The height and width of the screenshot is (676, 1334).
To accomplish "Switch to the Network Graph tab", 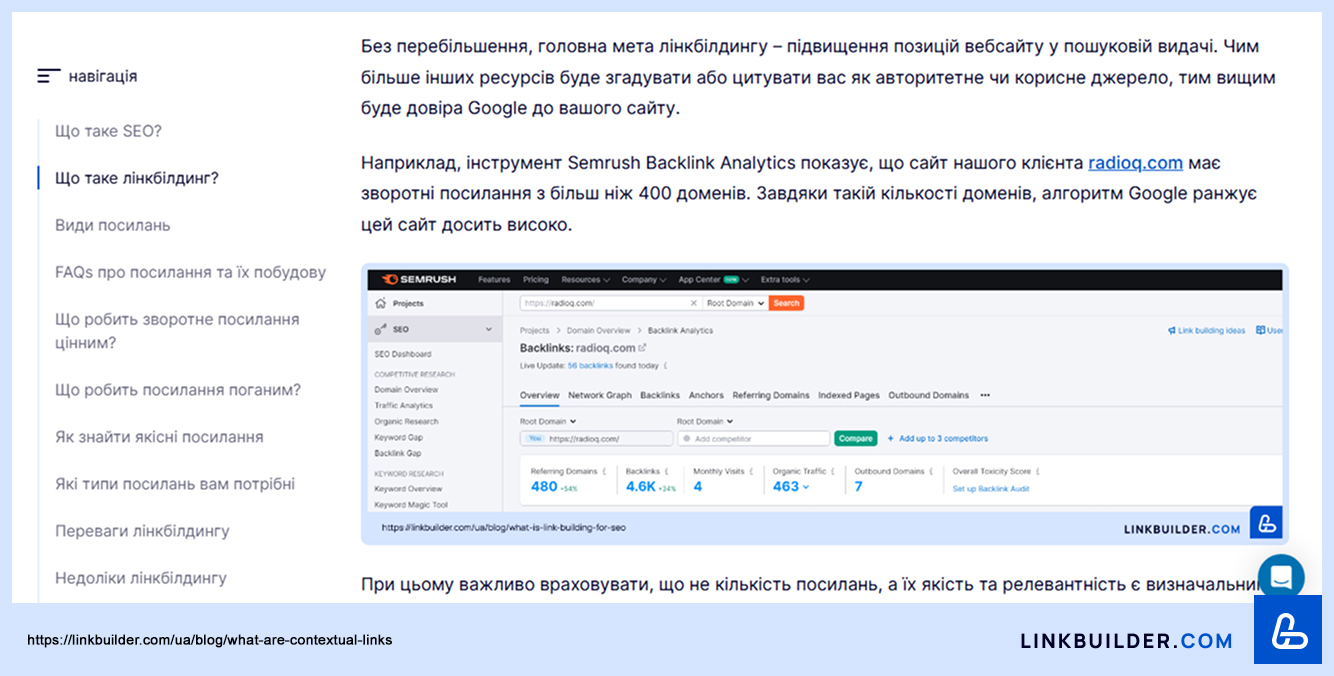I will [600, 395].
